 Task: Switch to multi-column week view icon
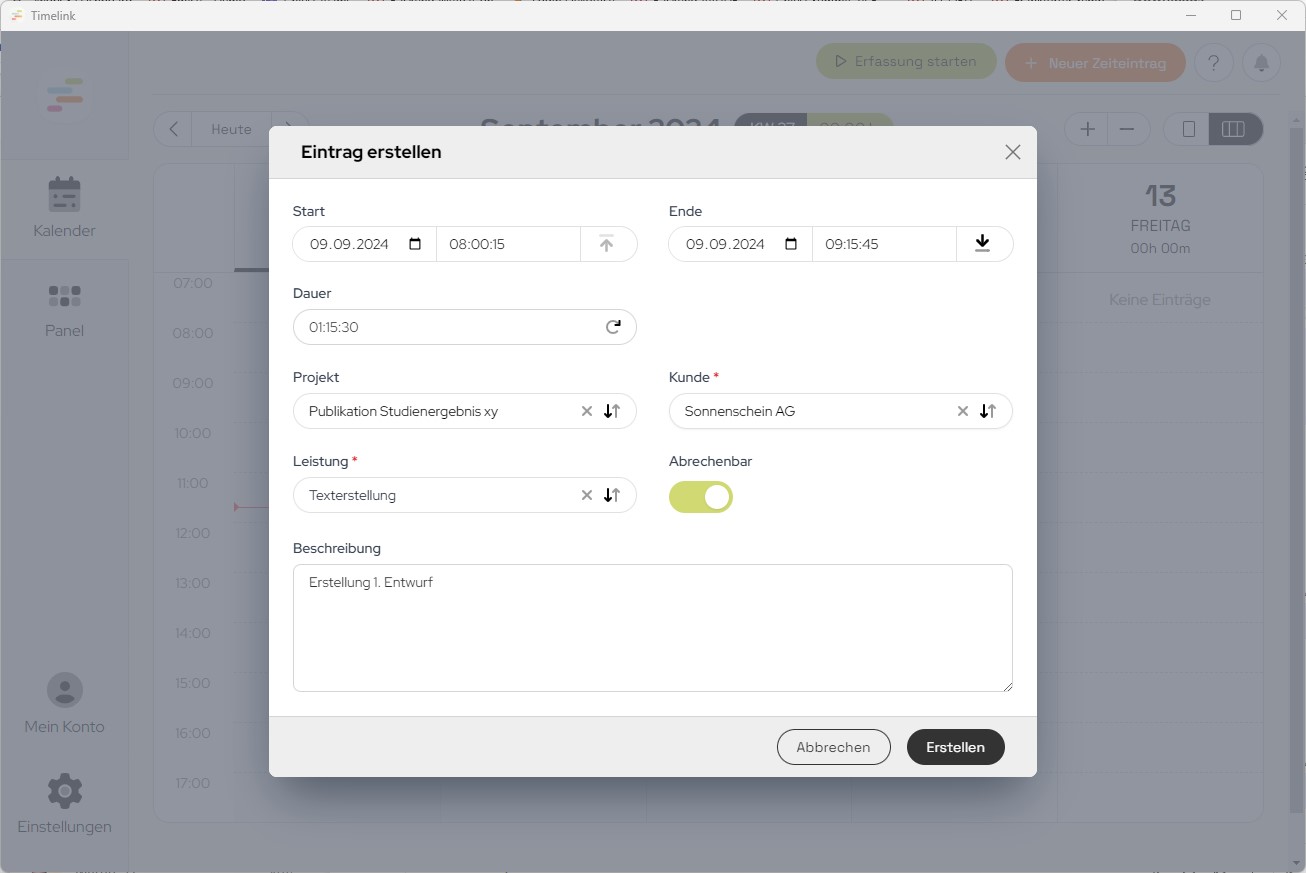click(x=1234, y=129)
